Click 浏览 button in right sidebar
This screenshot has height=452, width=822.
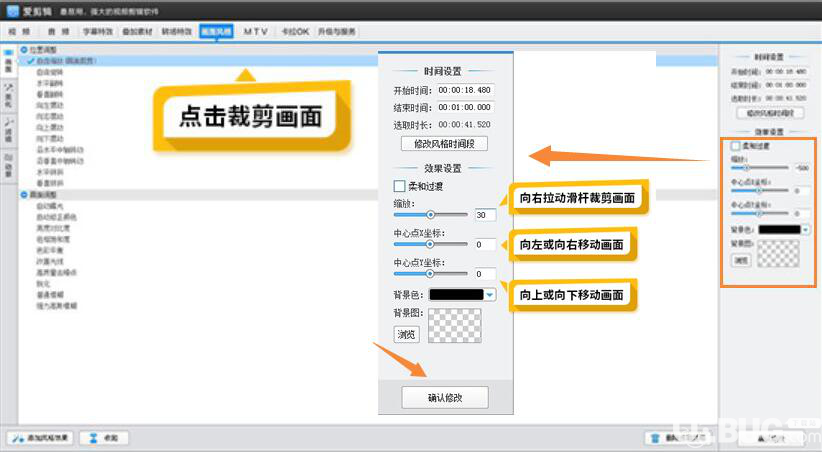(x=741, y=260)
